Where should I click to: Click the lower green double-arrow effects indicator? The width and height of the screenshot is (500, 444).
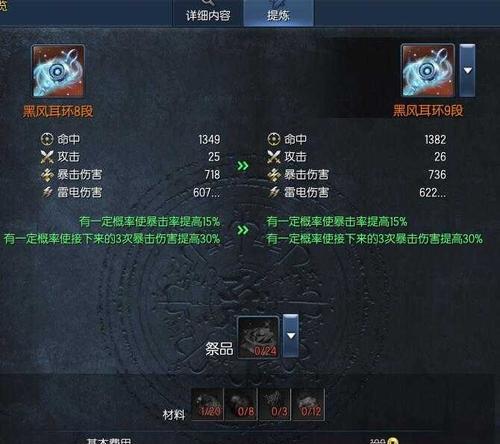point(243,230)
